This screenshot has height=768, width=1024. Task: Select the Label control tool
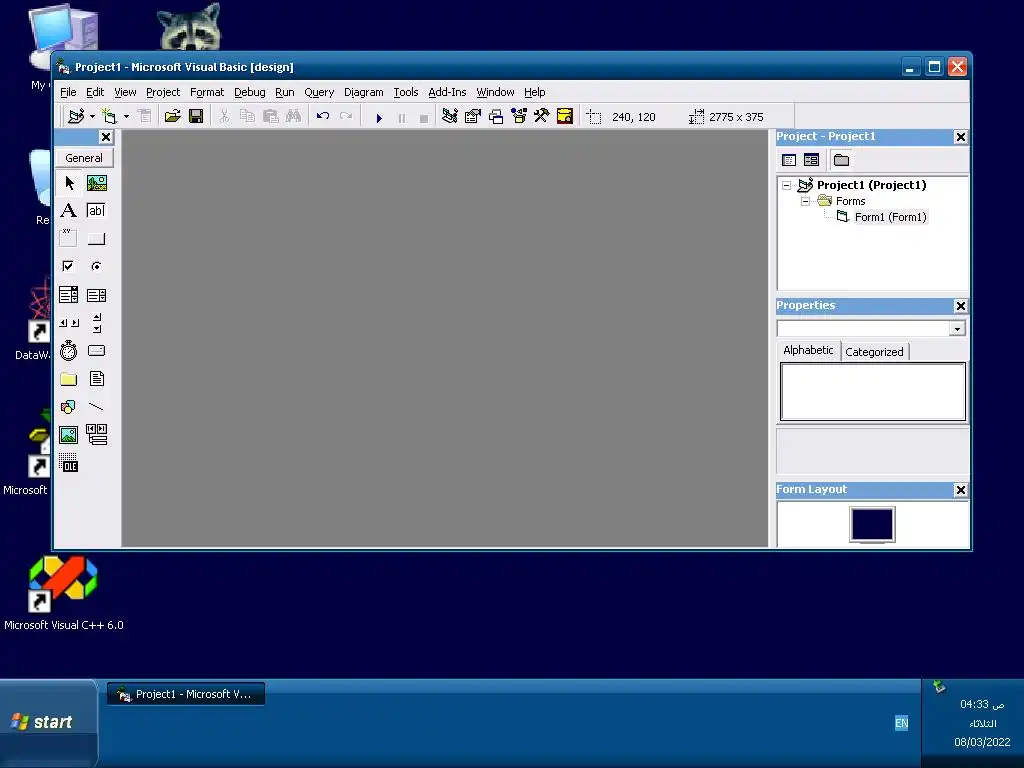point(69,211)
